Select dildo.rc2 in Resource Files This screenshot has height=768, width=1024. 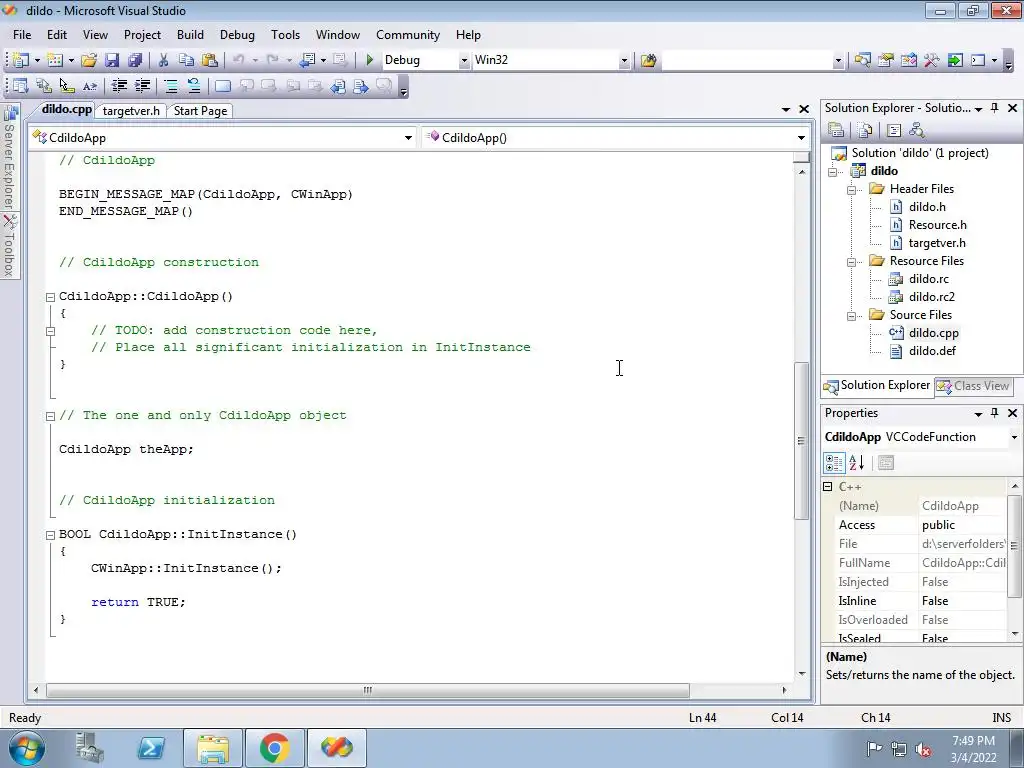point(931,296)
